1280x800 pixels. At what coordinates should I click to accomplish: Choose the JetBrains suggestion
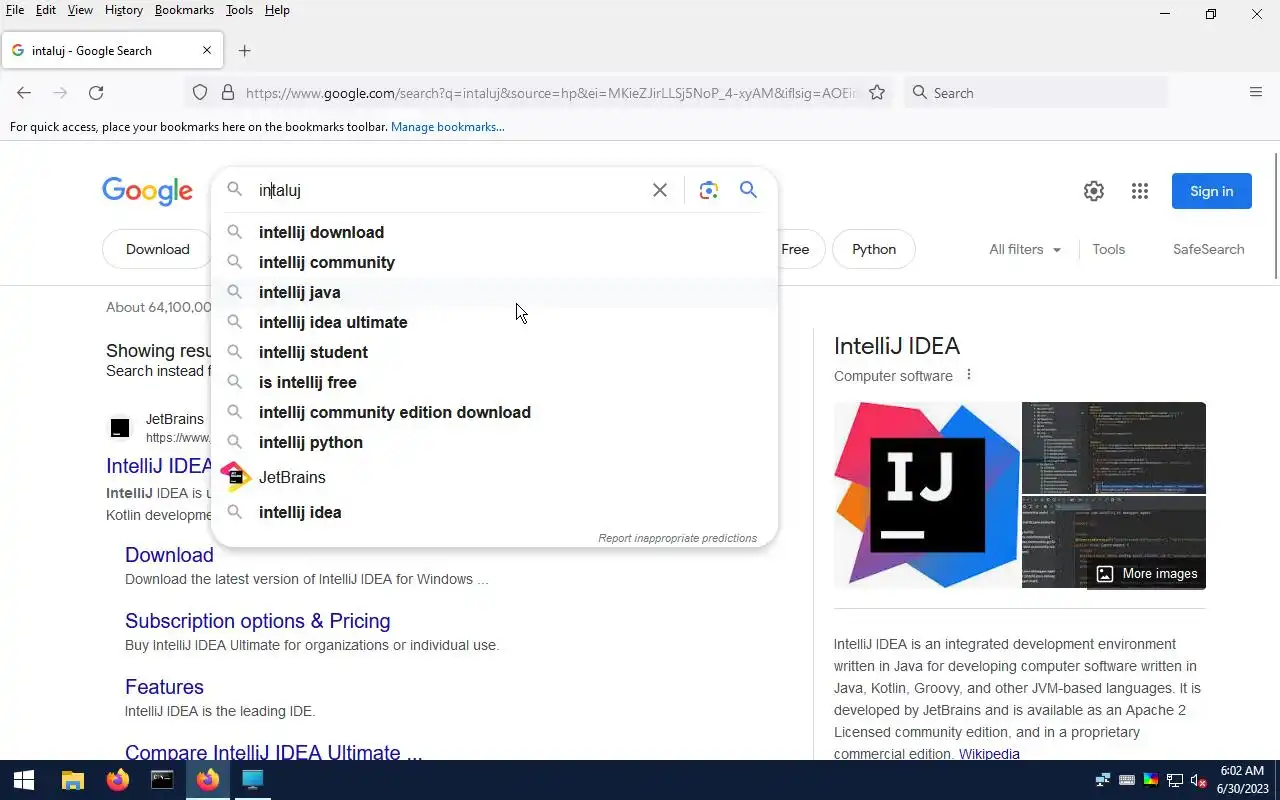[x=494, y=477]
